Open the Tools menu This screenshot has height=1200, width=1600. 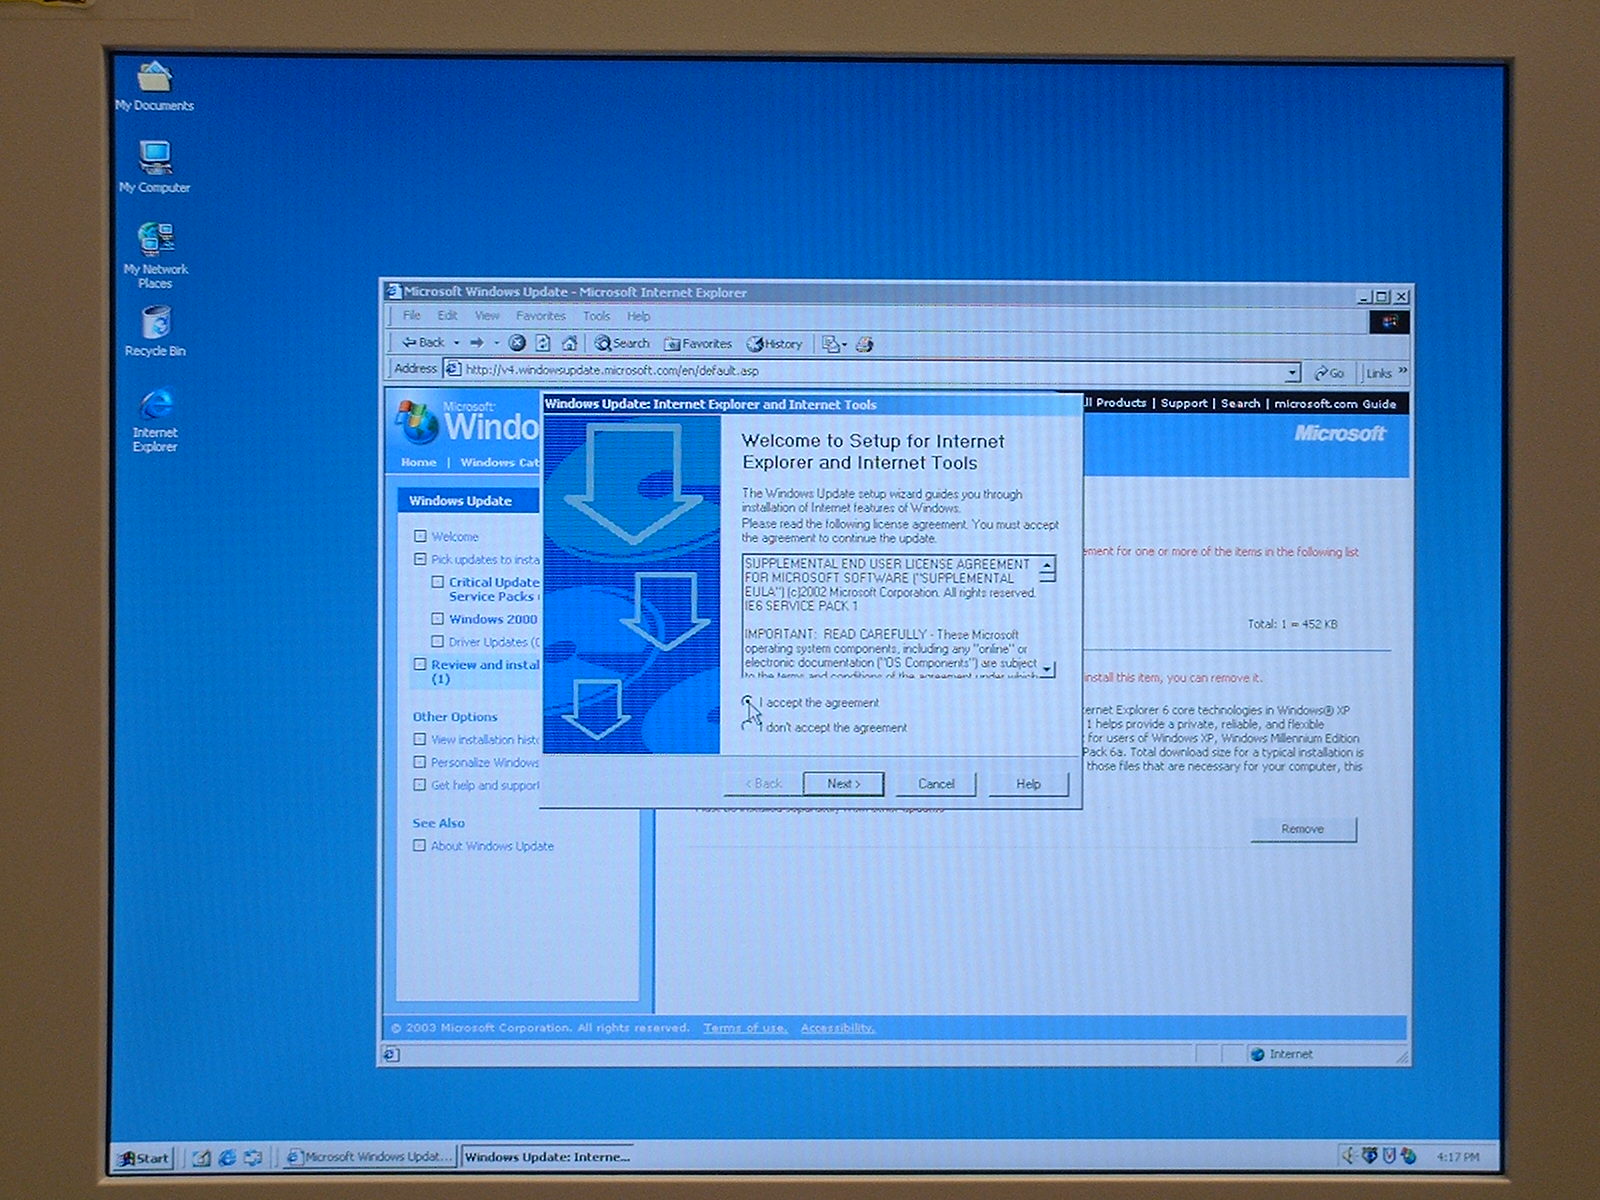(x=596, y=316)
